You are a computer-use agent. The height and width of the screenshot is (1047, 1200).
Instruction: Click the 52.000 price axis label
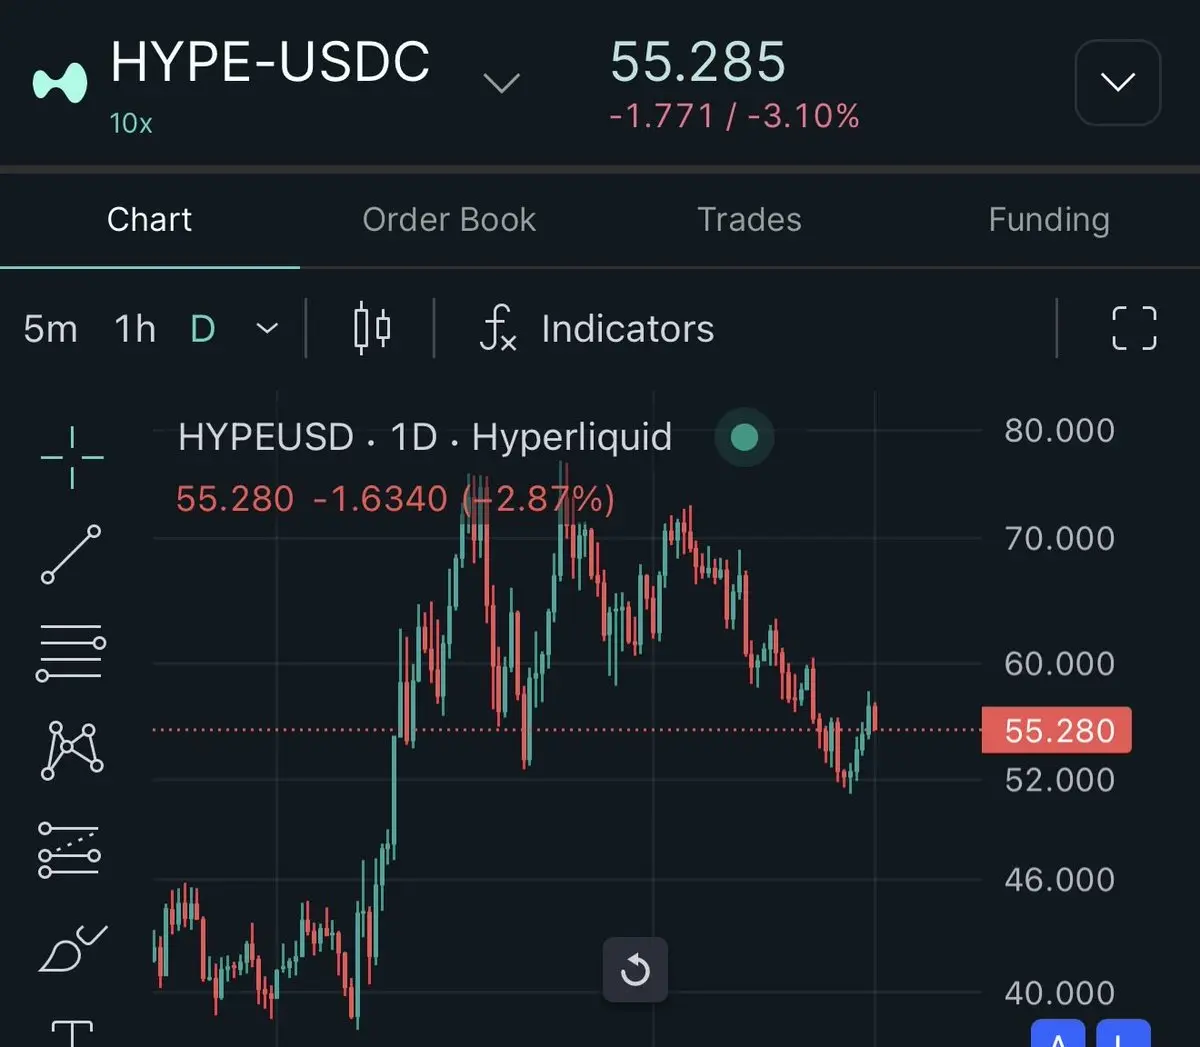[x=1059, y=779]
